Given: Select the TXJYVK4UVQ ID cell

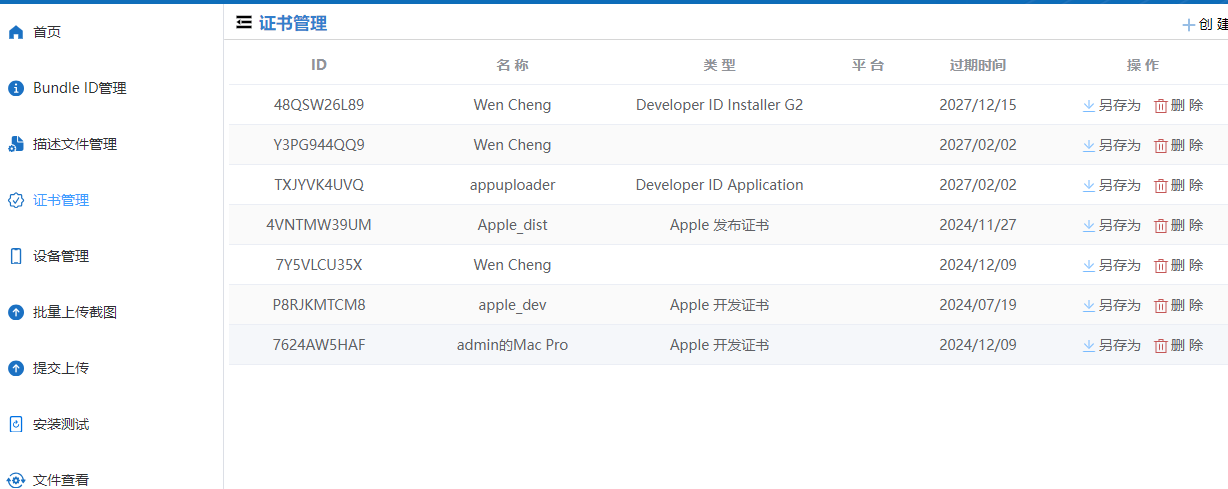Looking at the screenshot, I should tap(319, 185).
